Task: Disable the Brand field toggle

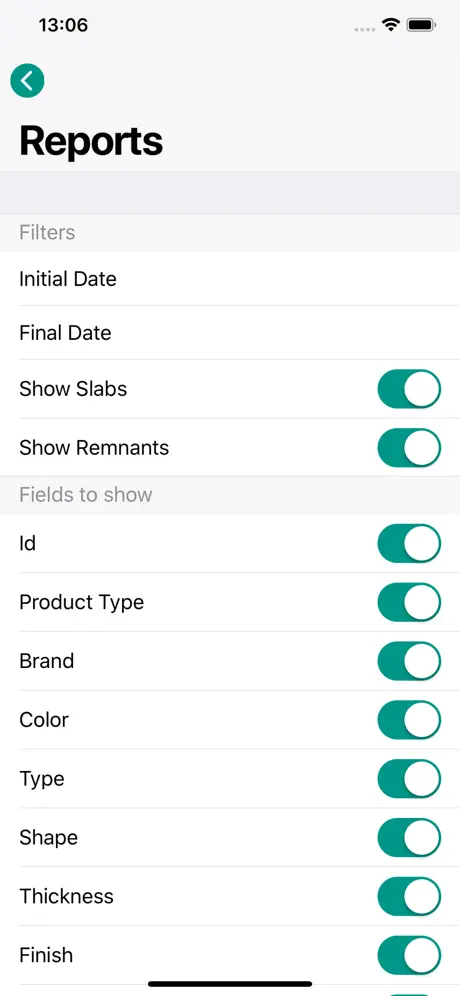Action: coord(409,661)
